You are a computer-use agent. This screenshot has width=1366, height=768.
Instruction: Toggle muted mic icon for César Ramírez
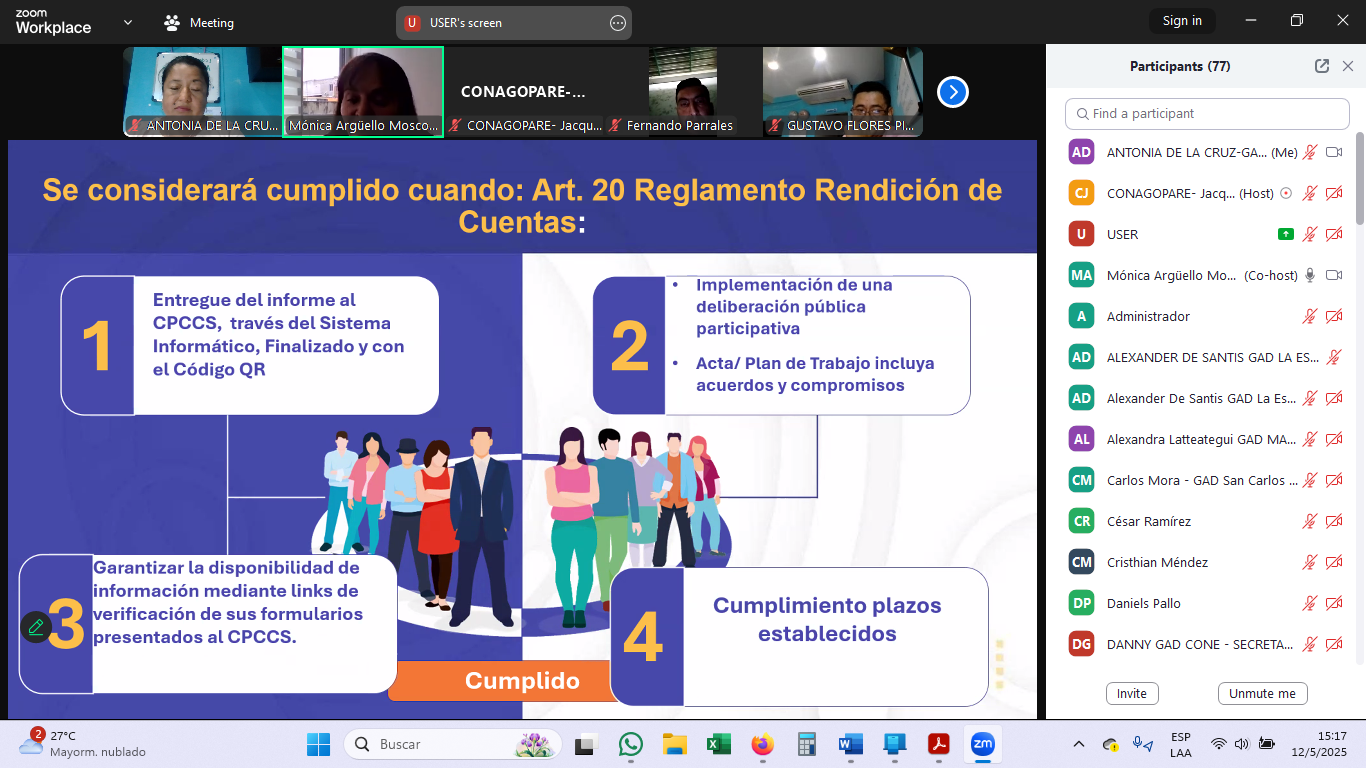pos(1309,522)
